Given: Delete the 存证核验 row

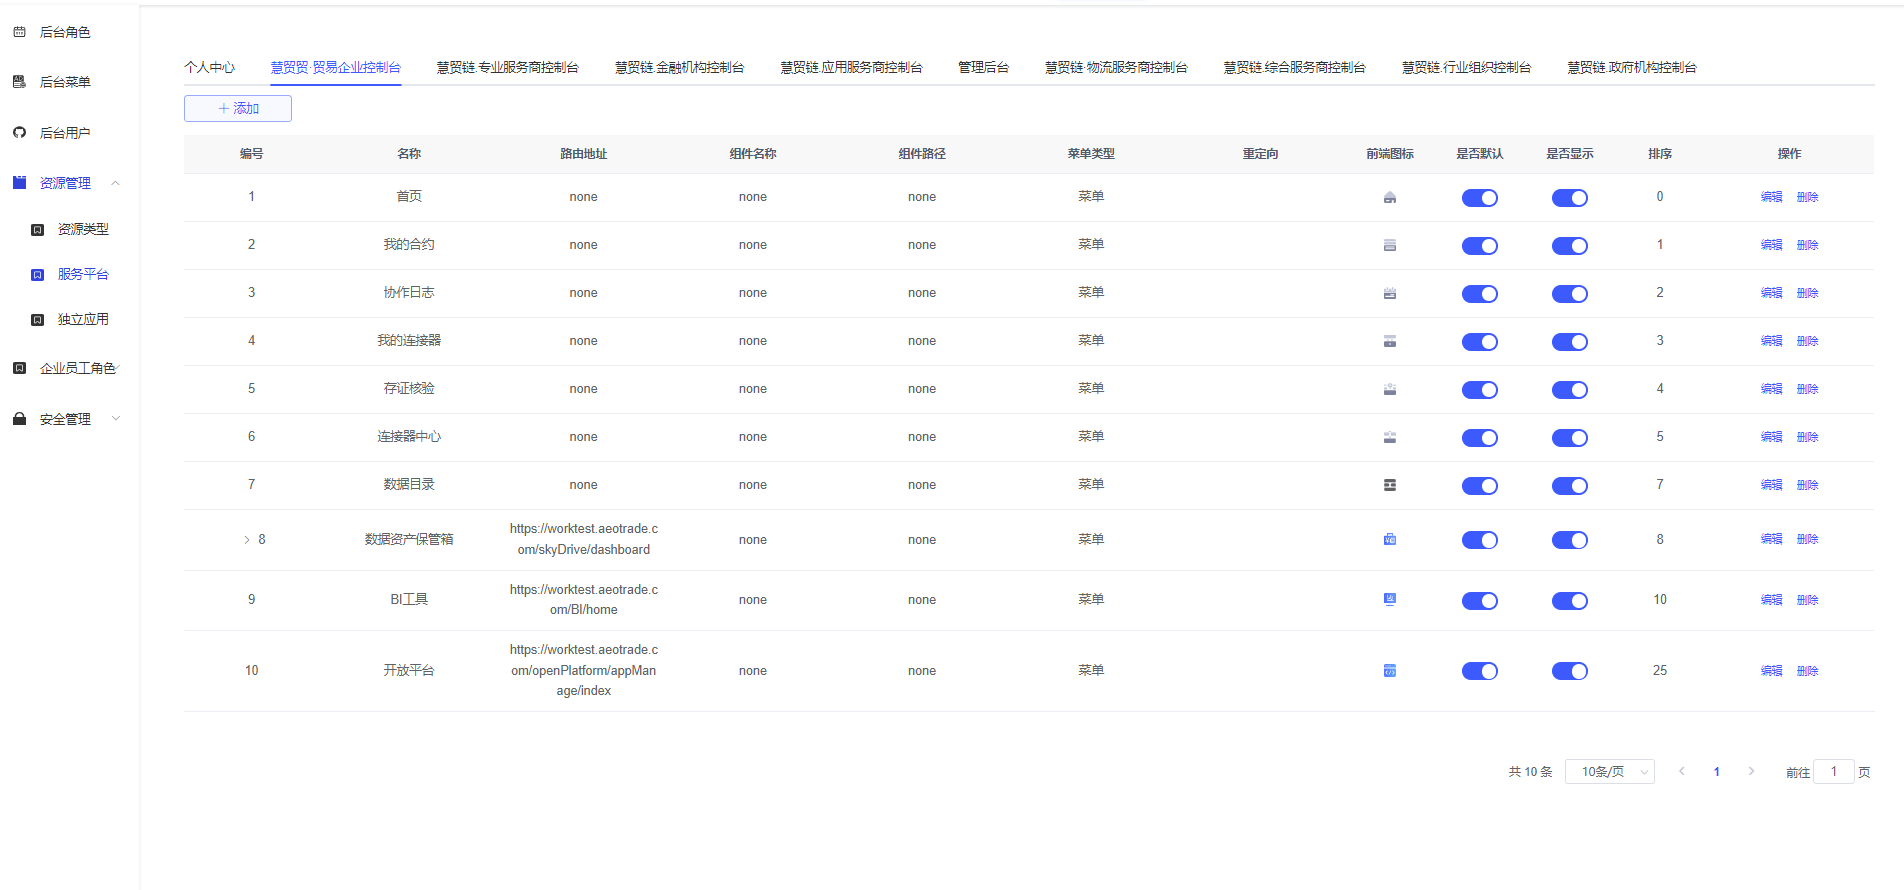Looking at the screenshot, I should (1807, 389).
